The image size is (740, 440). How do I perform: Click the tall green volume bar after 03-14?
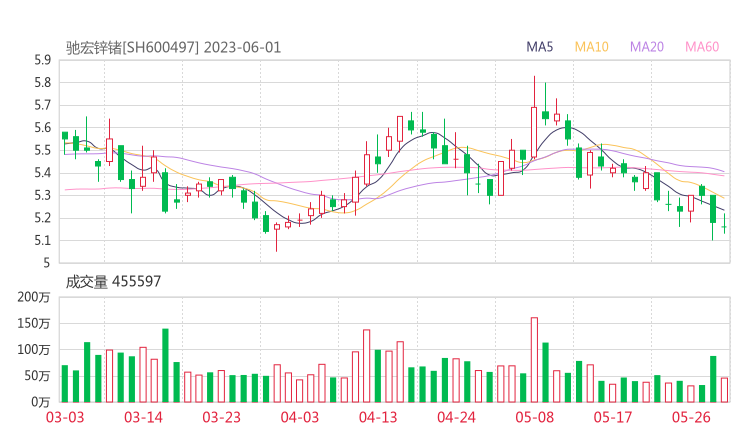165,365
